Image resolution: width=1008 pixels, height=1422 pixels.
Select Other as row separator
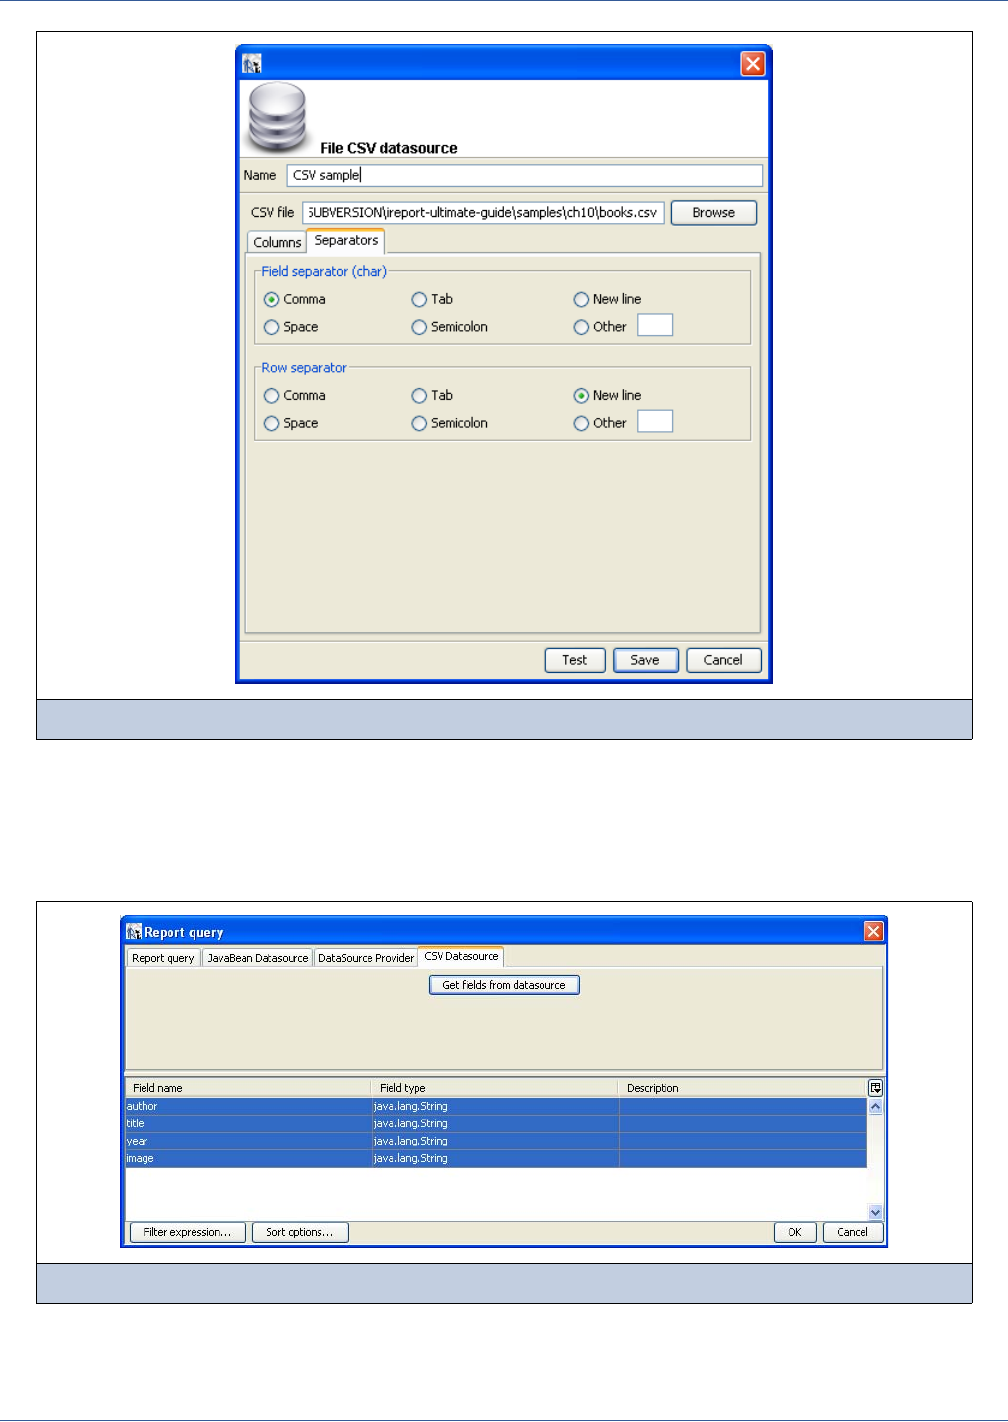[x=600, y=424]
